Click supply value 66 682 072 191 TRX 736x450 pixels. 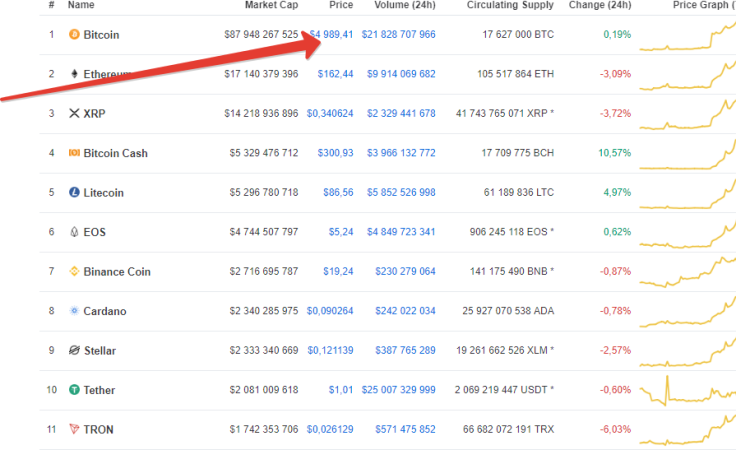[508, 429]
